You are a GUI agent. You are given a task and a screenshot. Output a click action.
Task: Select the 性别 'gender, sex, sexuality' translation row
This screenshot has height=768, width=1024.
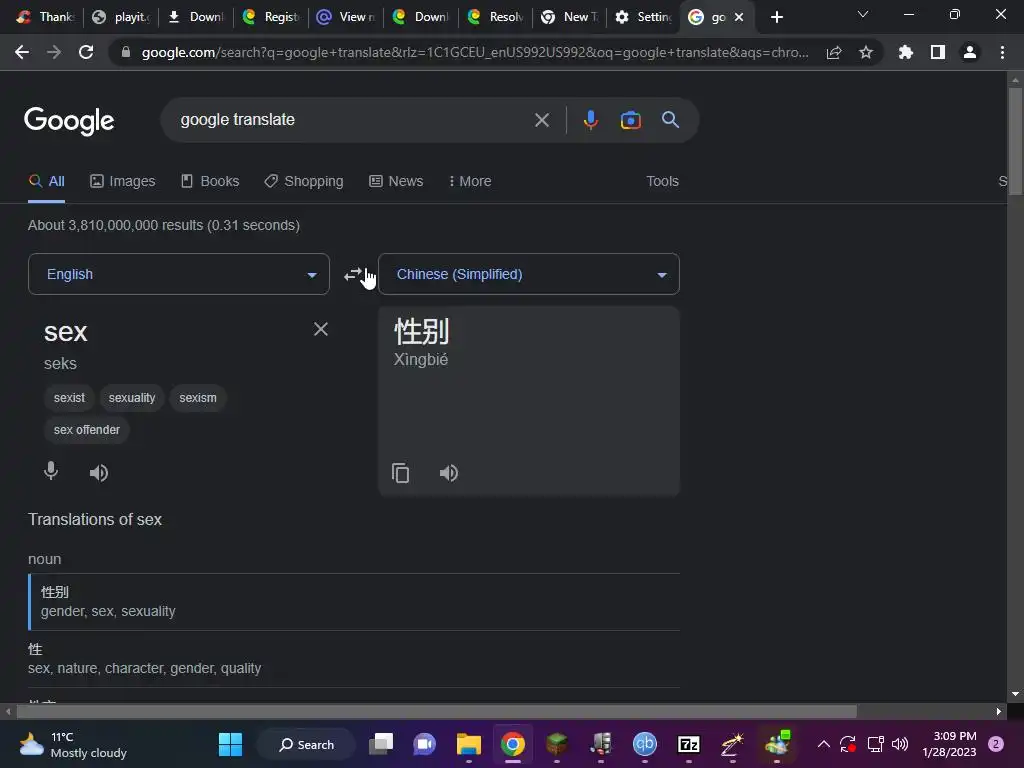(354, 601)
